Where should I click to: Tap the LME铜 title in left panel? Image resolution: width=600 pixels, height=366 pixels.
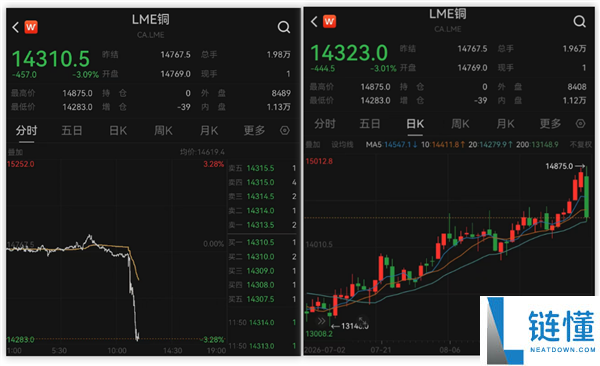pyautogui.click(x=151, y=20)
